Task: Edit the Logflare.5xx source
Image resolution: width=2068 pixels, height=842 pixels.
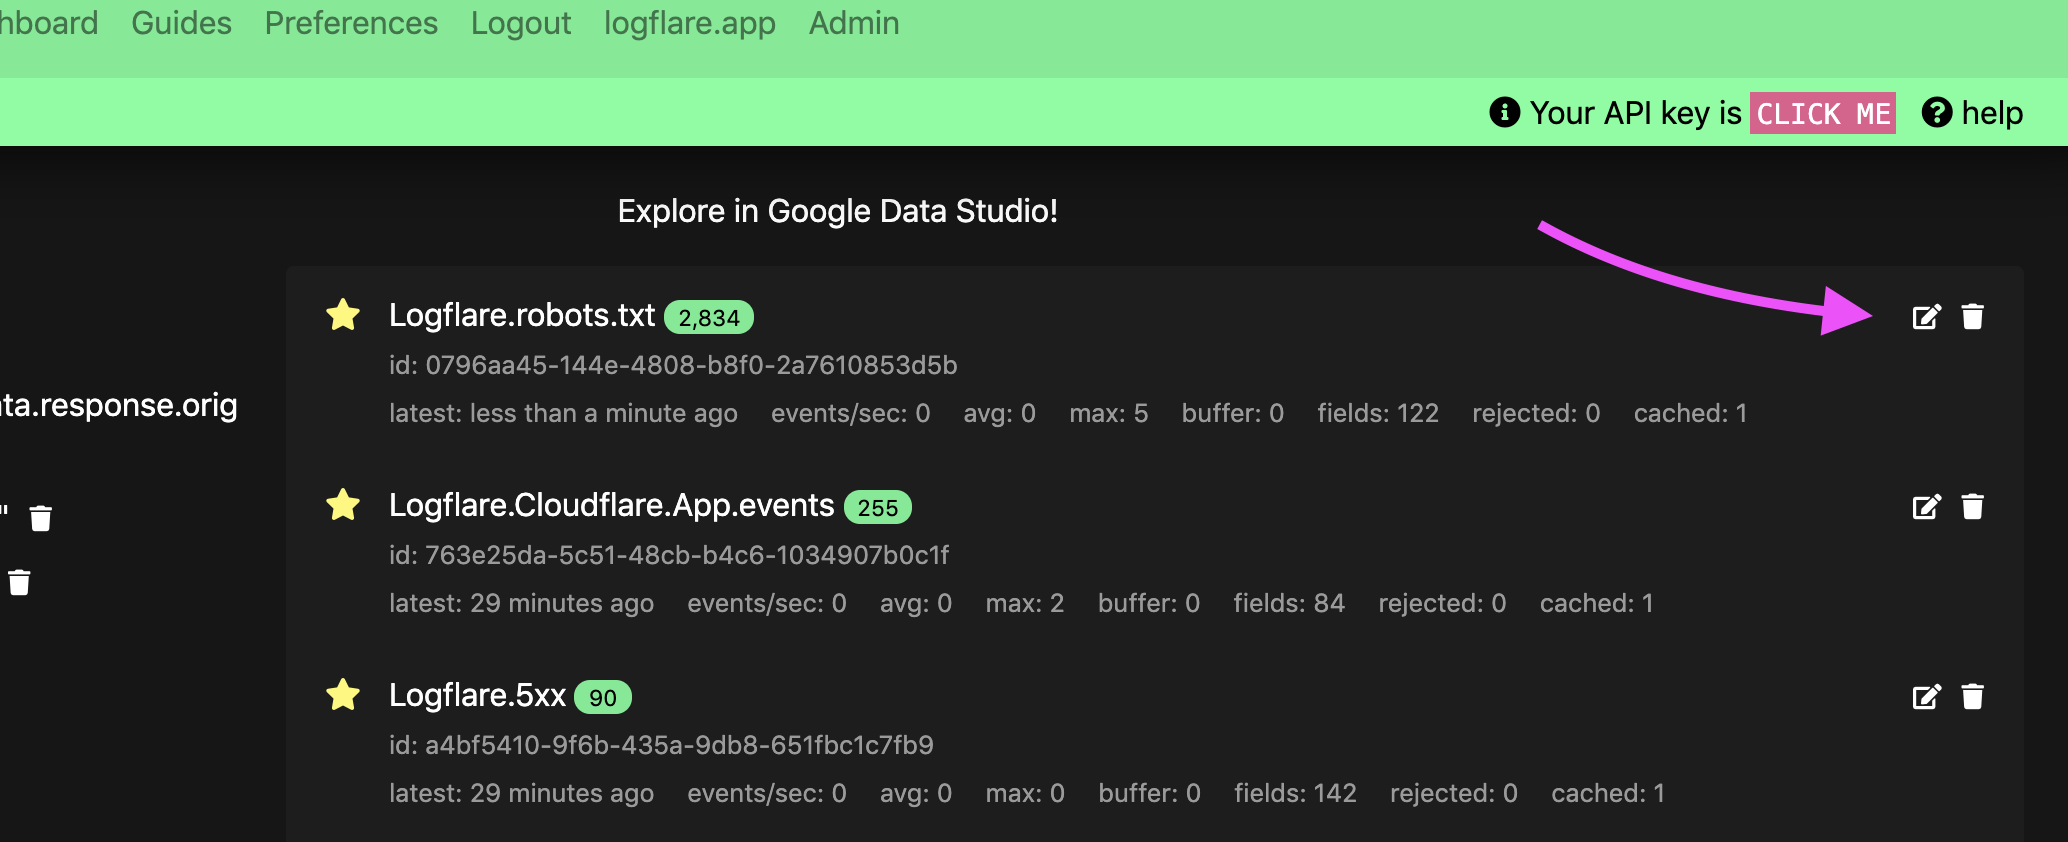Action: [x=1926, y=697]
